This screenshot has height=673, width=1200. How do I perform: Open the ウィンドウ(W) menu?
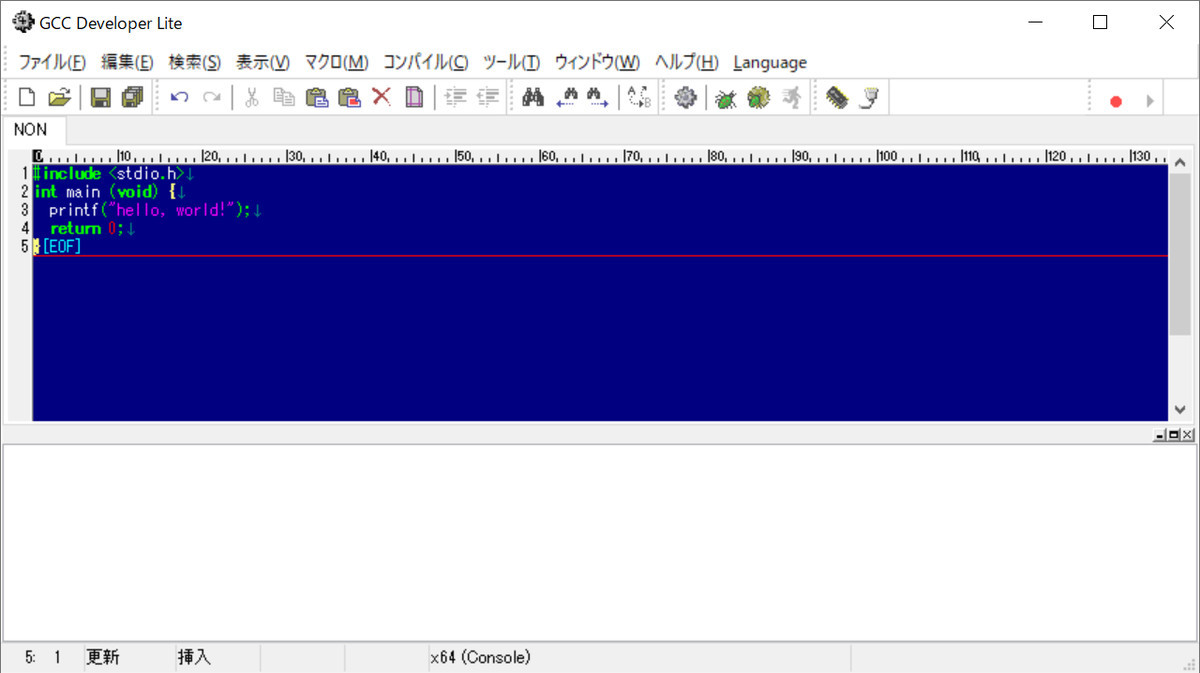click(x=597, y=62)
